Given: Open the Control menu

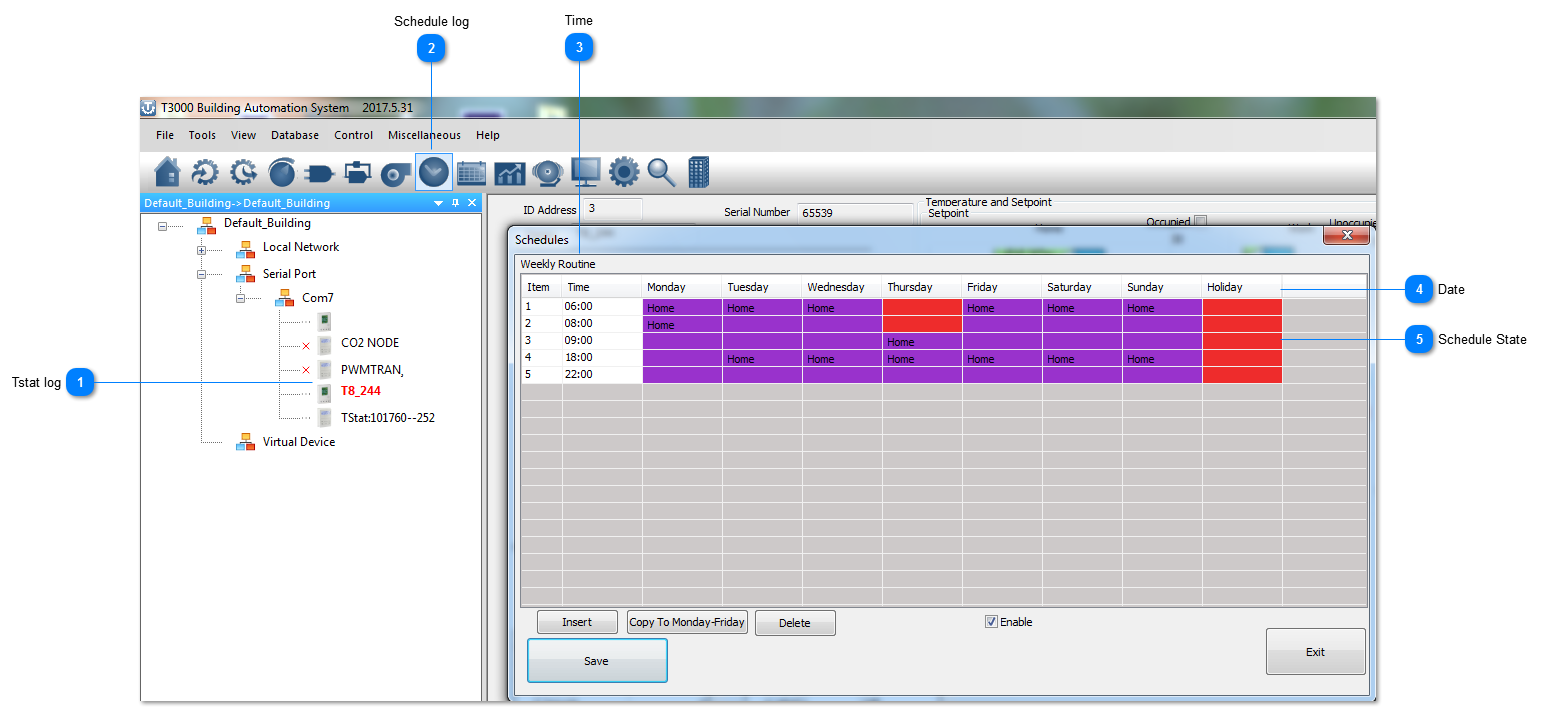Looking at the screenshot, I should pyautogui.click(x=354, y=135).
